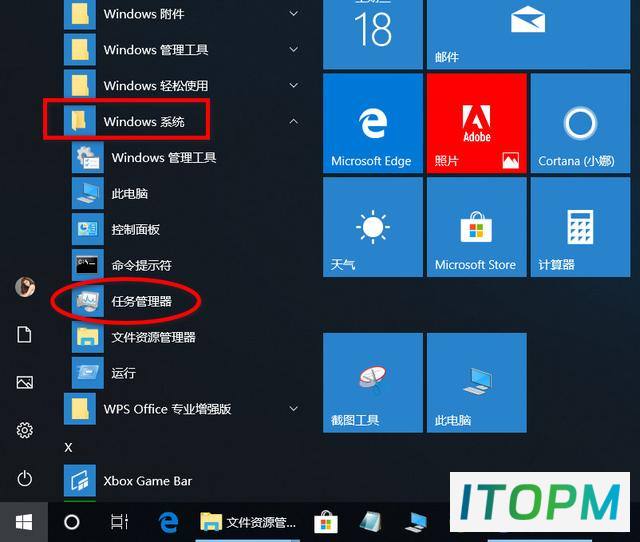Viewport: 640px width, 542px height.
Task: Open the Control Panel (控制面板) icon
Action: pos(88,229)
